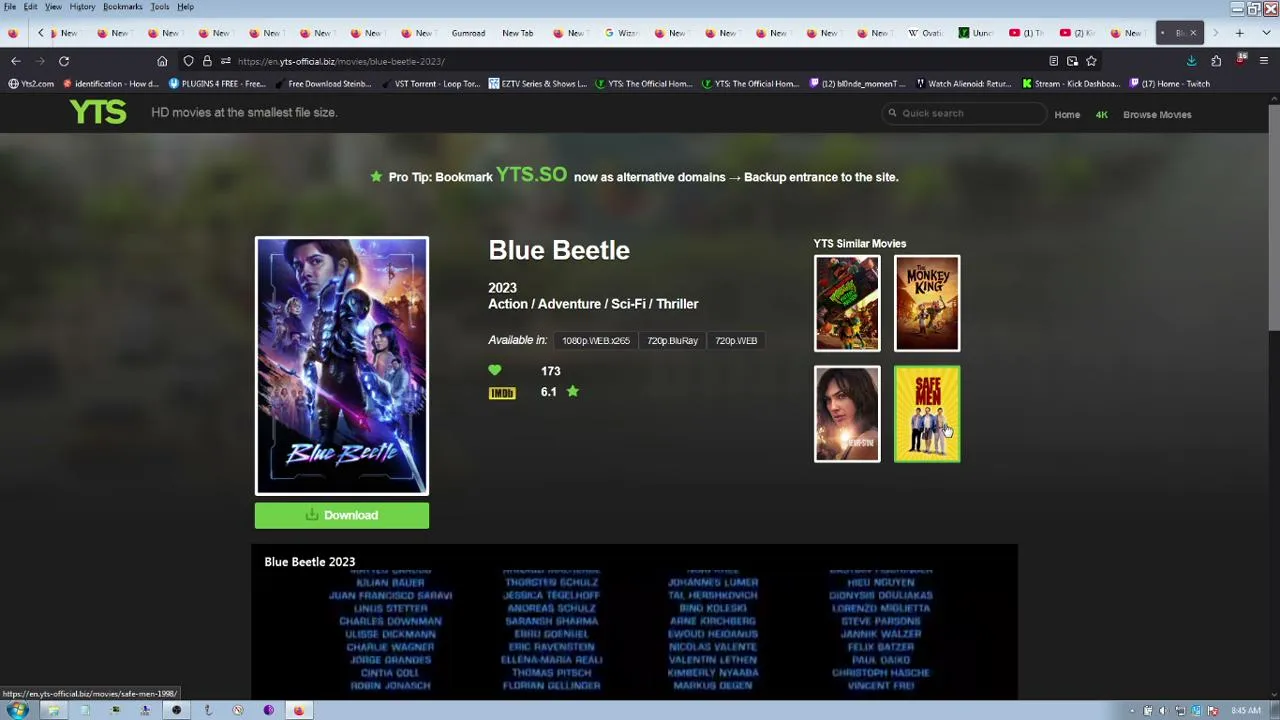Open the Tools menu
1280x720 pixels.
[160, 7]
